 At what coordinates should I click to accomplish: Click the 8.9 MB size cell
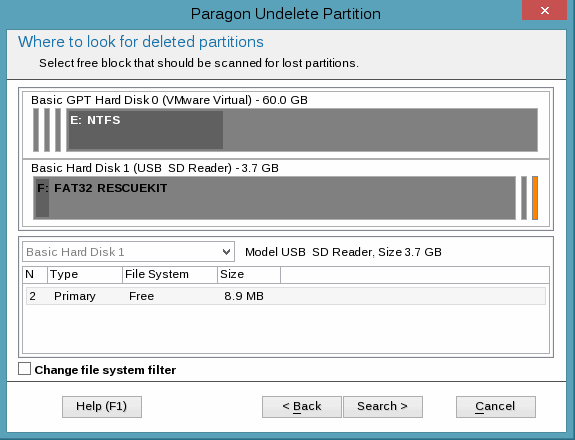(x=244, y=296)
